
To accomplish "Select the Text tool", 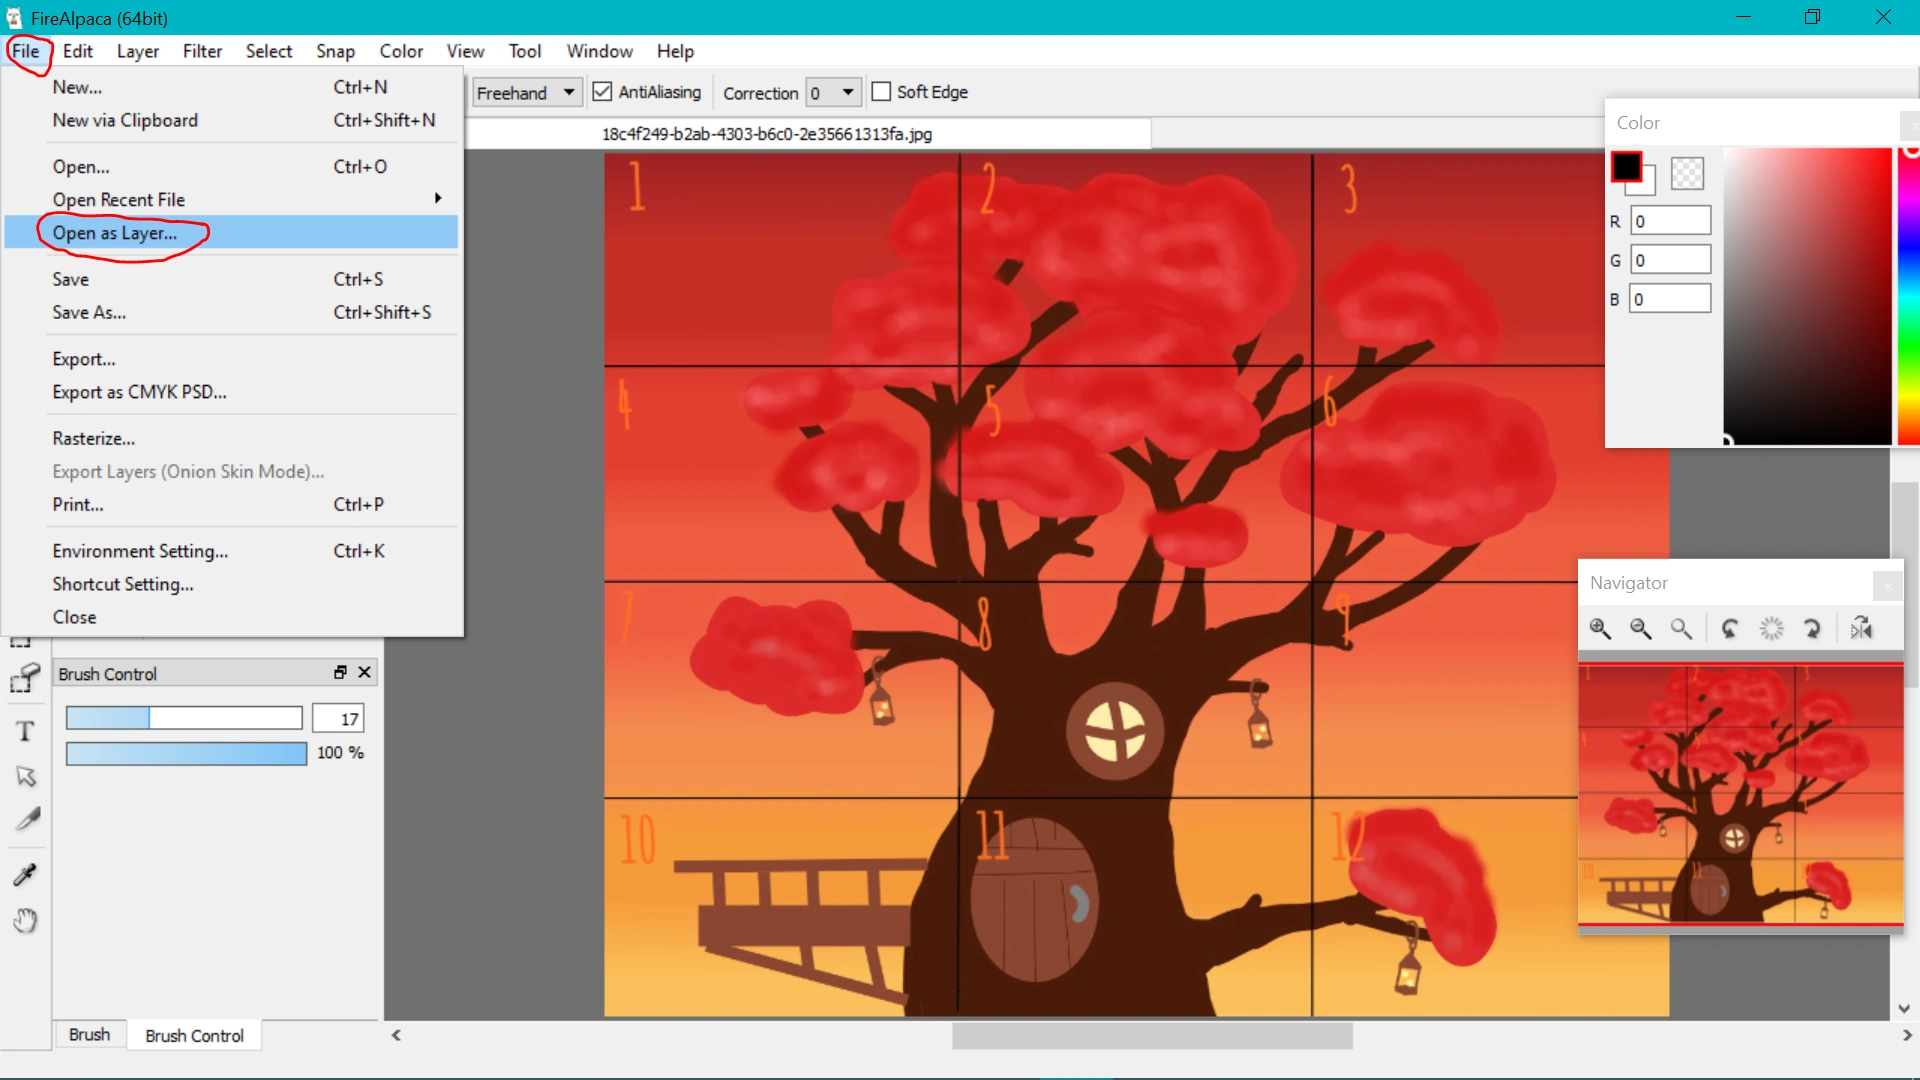I will (x=25, y=731).
